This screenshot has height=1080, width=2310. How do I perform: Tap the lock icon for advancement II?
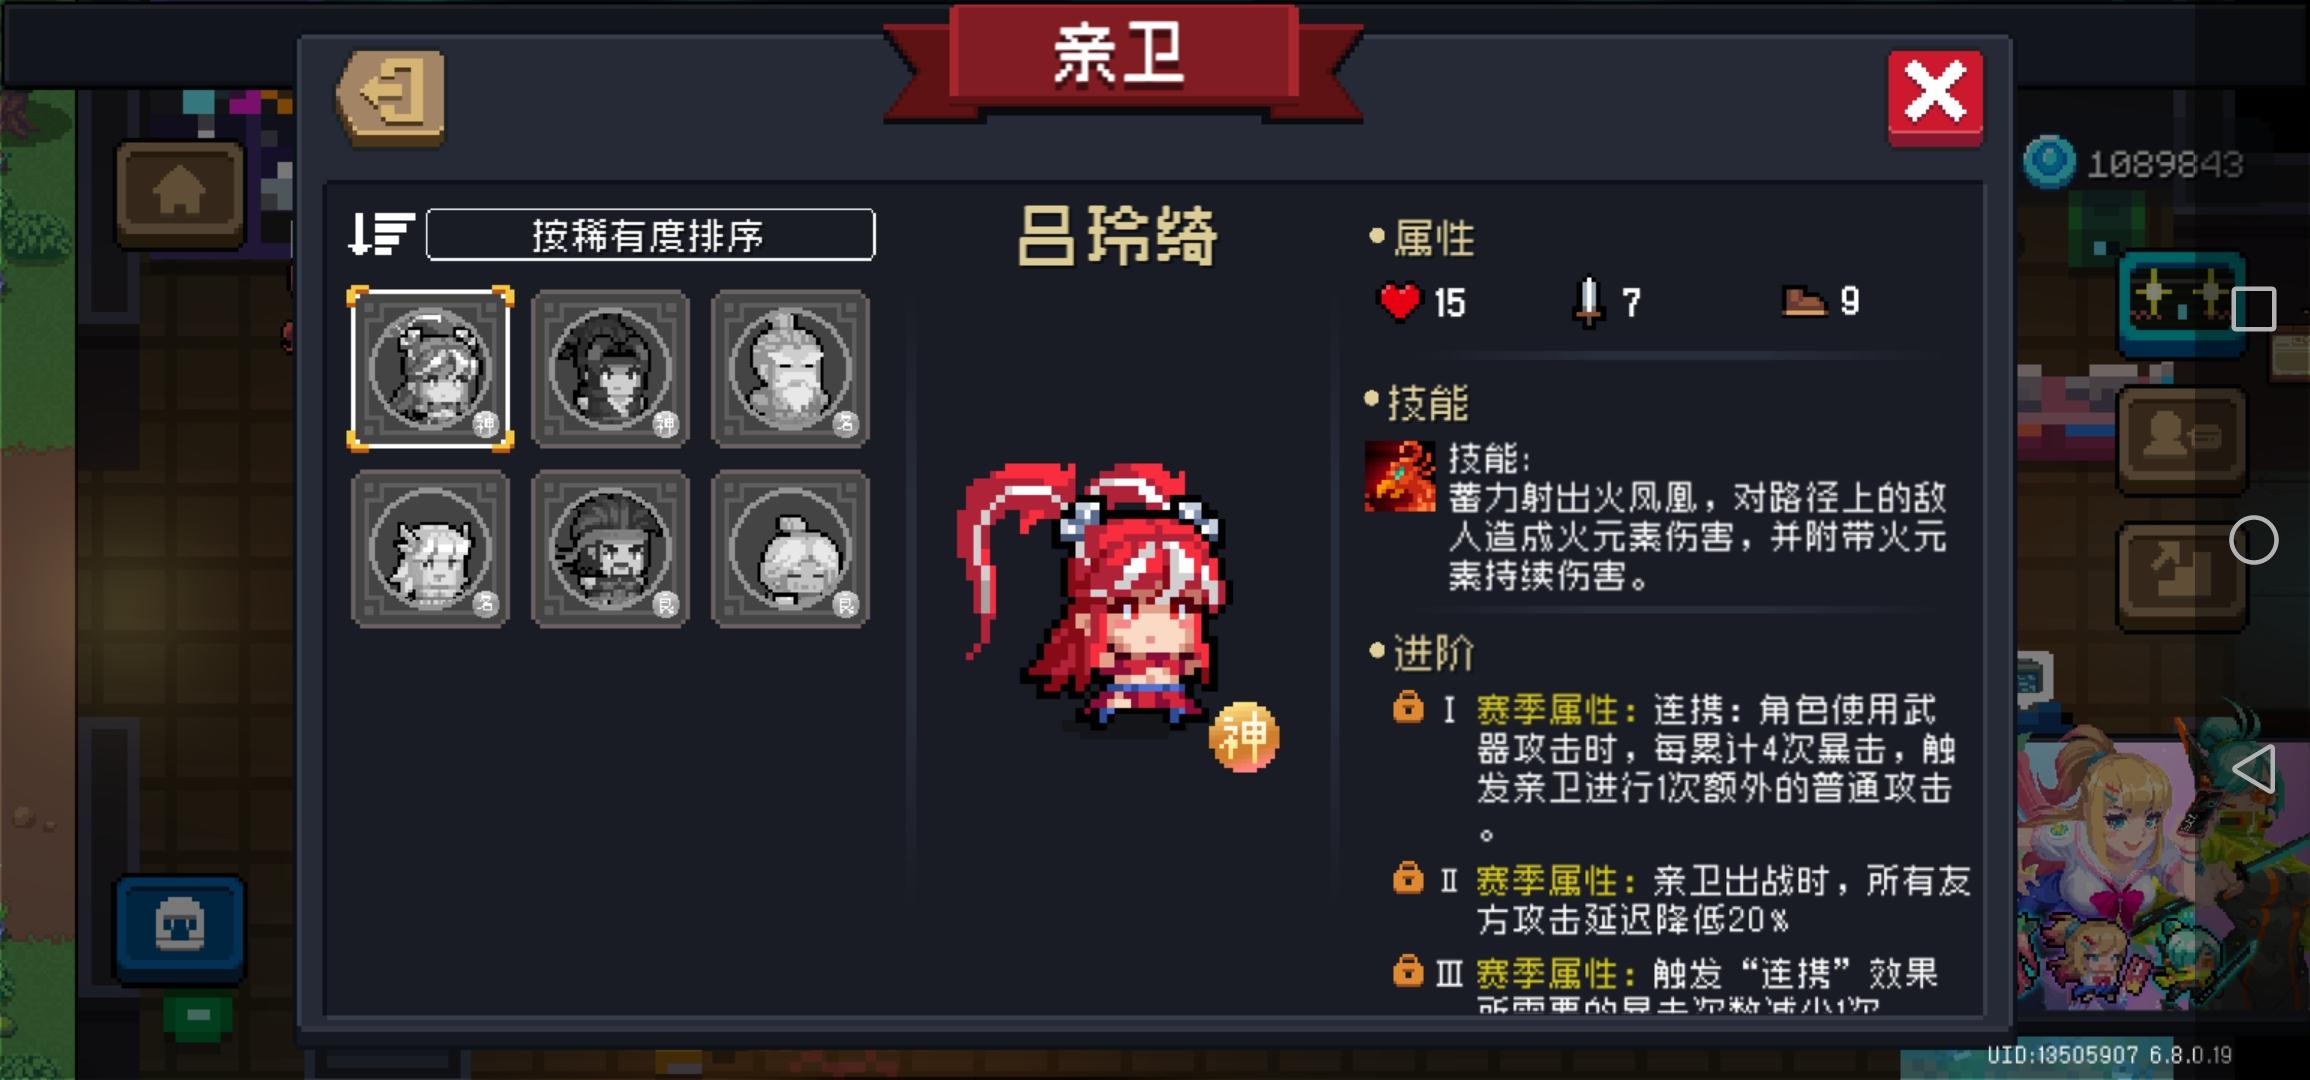(1408, 878)
